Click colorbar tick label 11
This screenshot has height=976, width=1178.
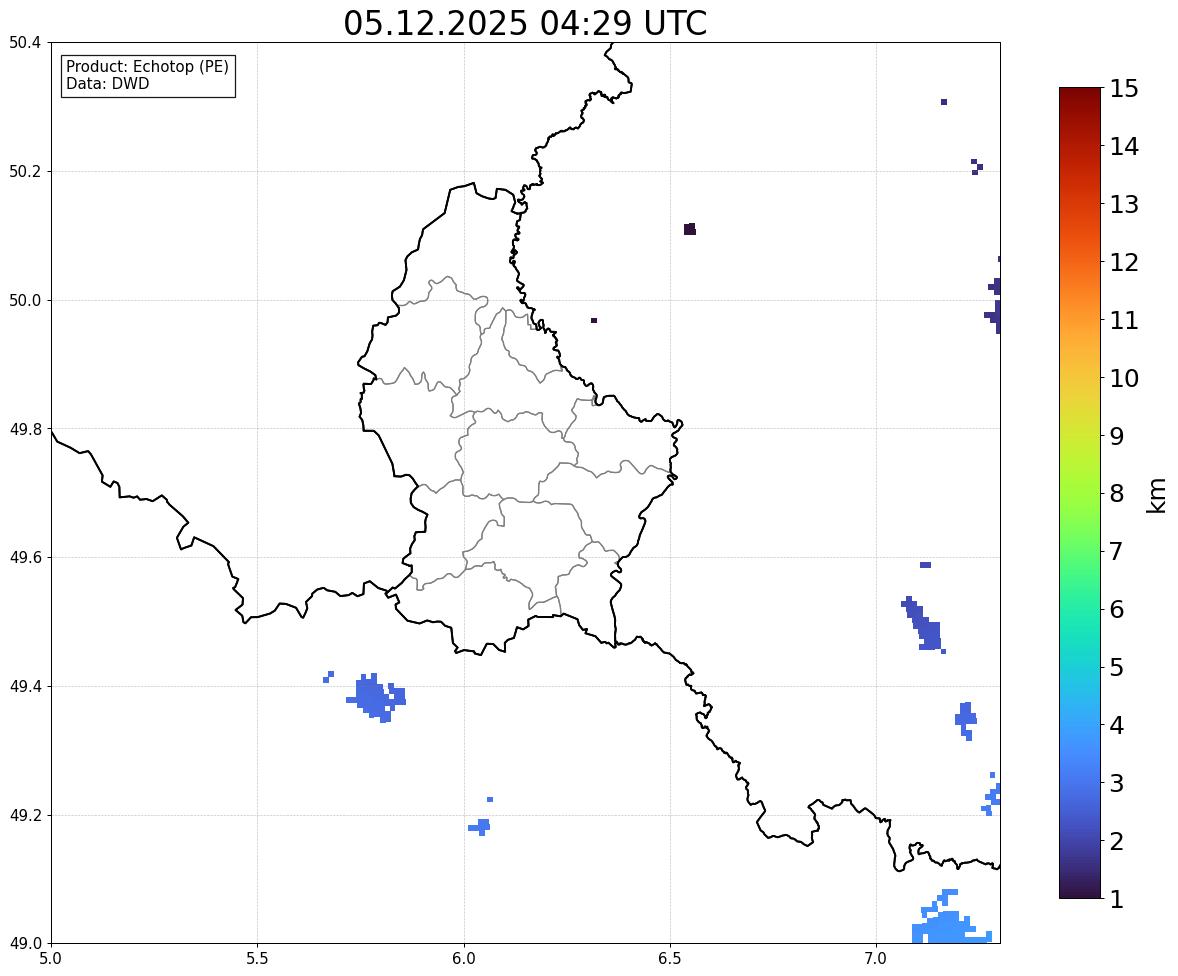(1124, 320)
